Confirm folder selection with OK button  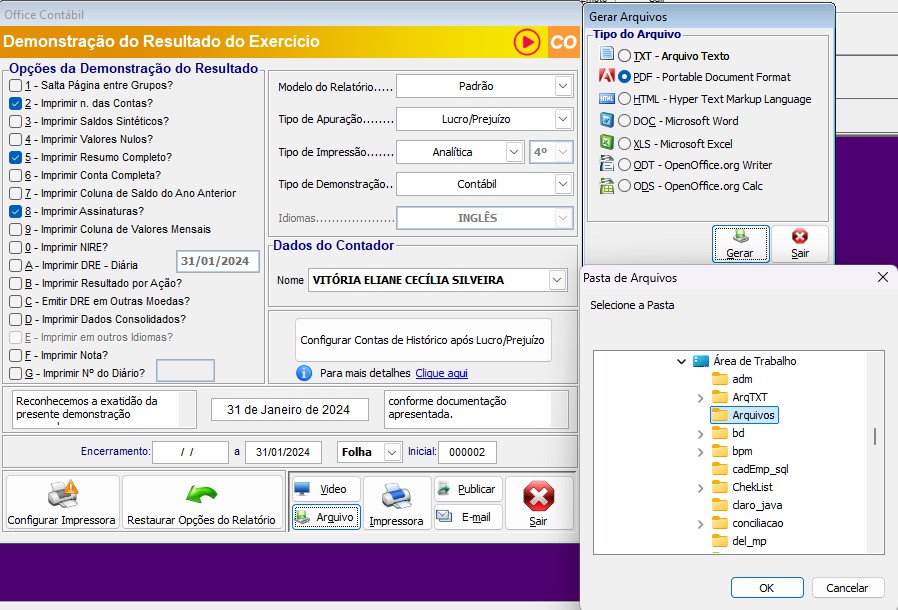(766, 588)
